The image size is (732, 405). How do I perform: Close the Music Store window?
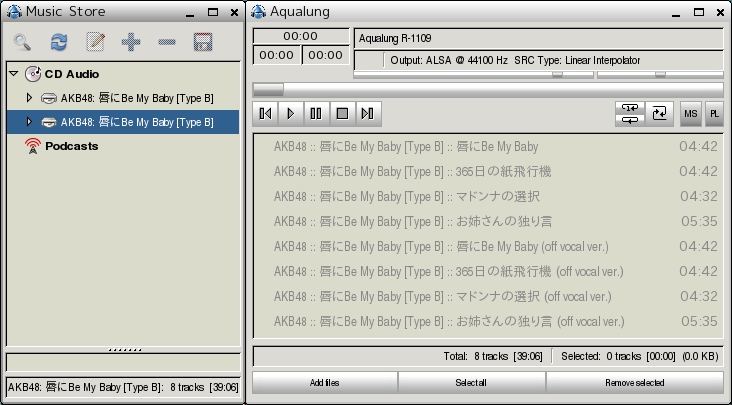pos(234,13)
